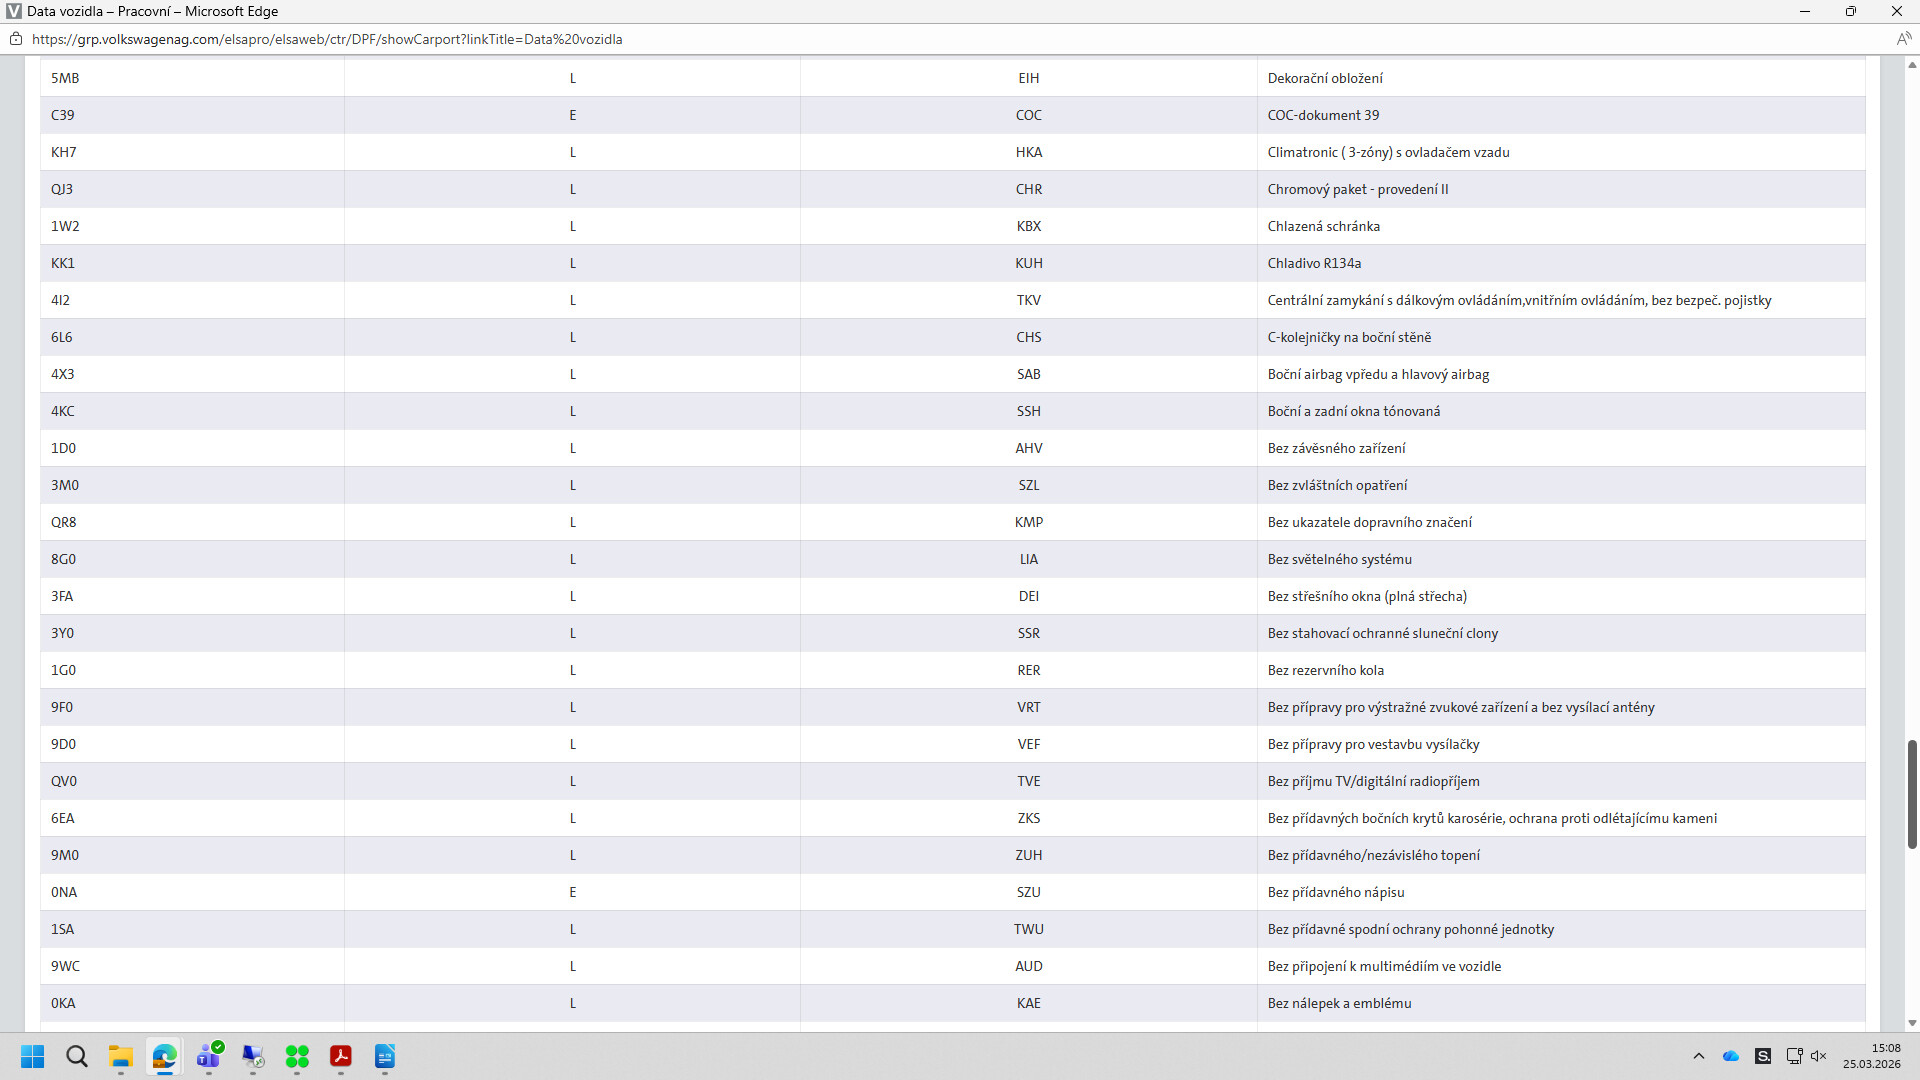Open the green four-leaf clover app
The width and height of the screenshot is (1920, 1080).
(x=297, y=1056)
